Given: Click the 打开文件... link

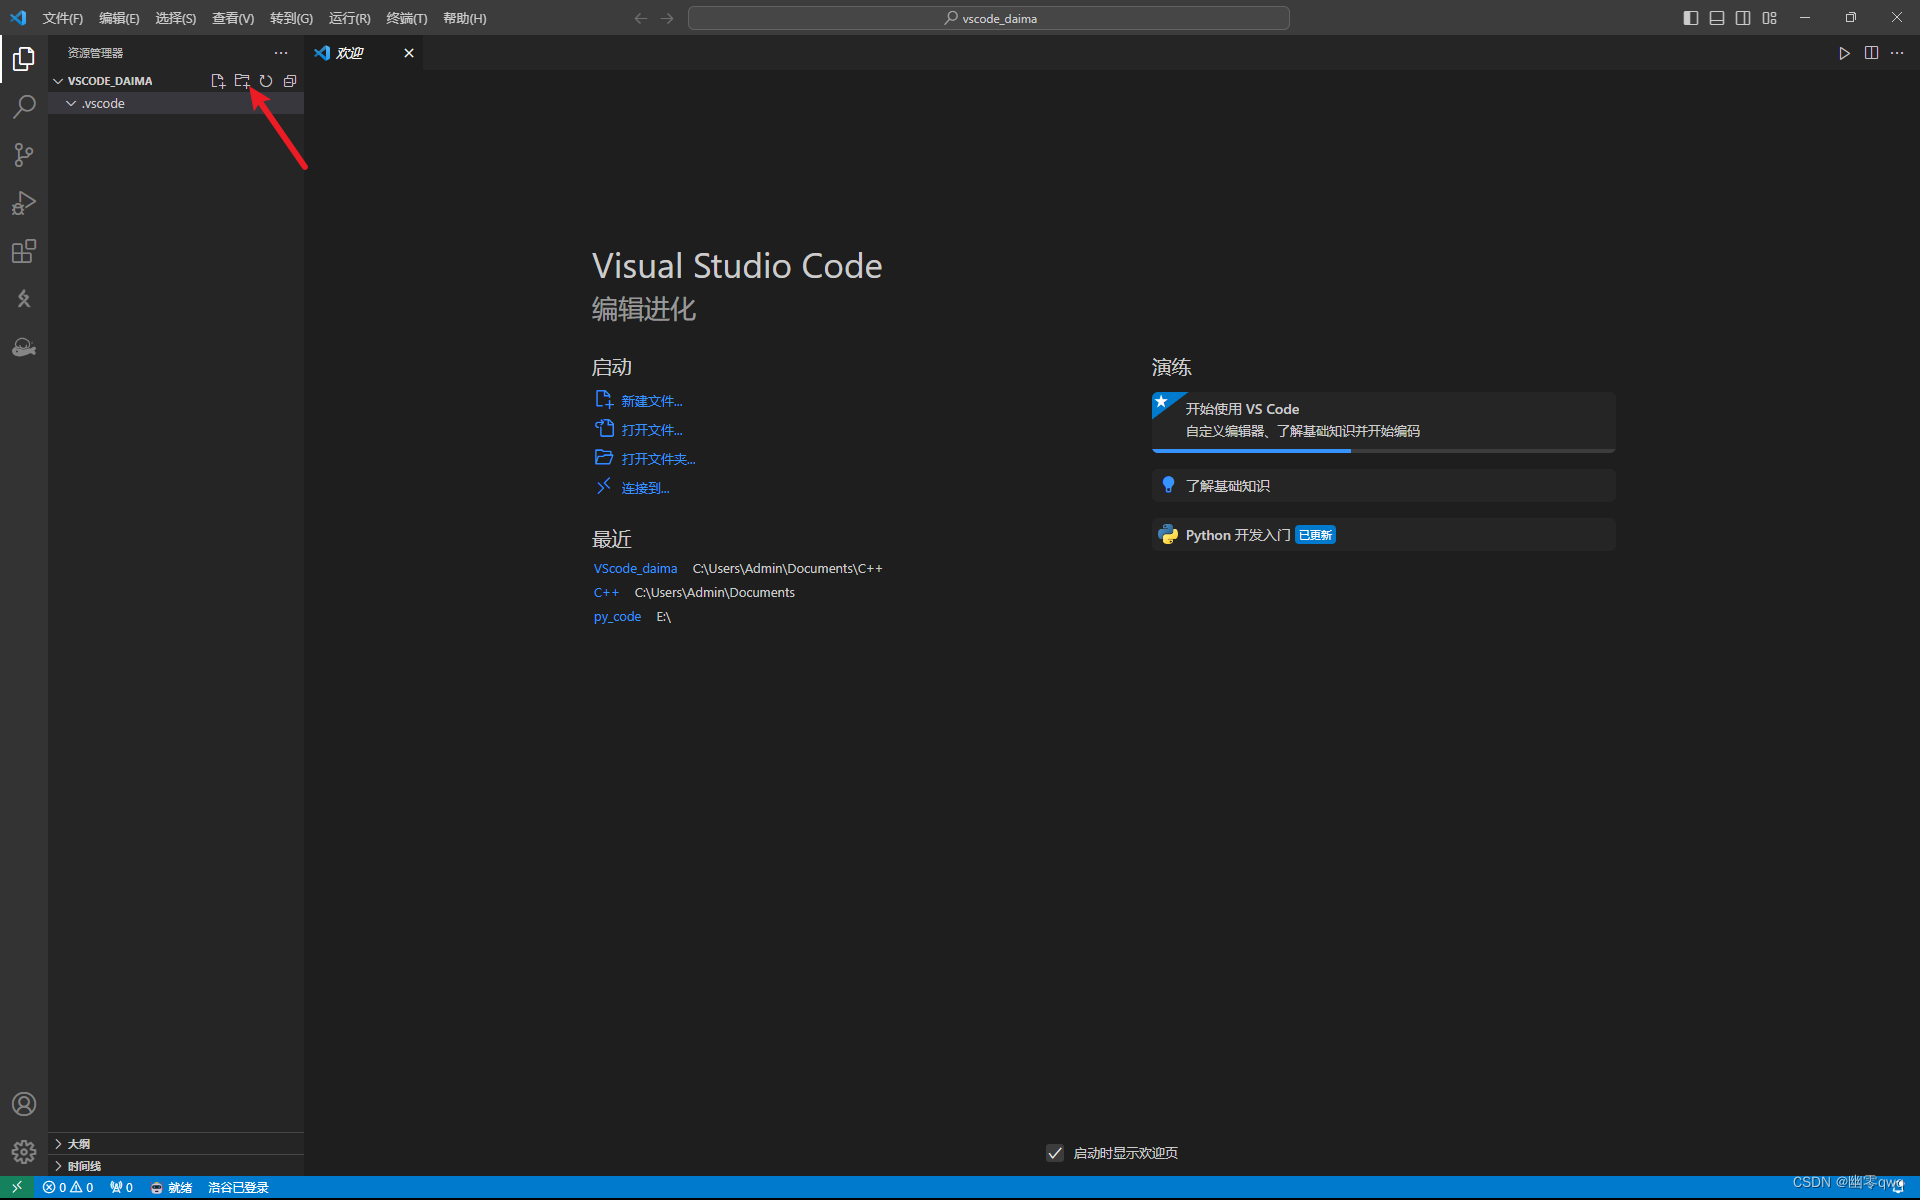Looking at the screenshot, I should pos(651,430).
